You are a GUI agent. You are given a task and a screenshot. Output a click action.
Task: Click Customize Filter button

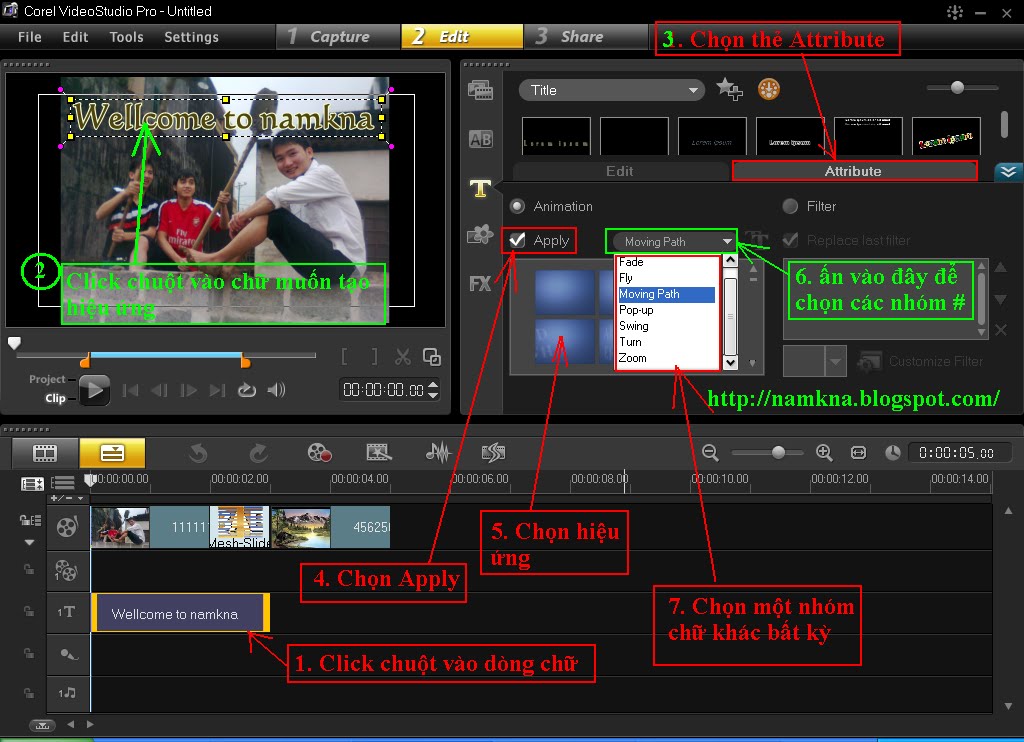pos(921,361)
